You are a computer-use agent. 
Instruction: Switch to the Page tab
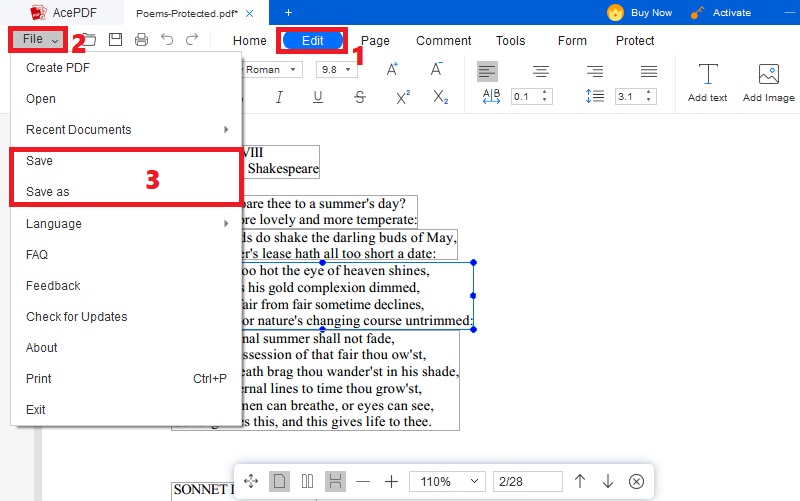point(375,40)
